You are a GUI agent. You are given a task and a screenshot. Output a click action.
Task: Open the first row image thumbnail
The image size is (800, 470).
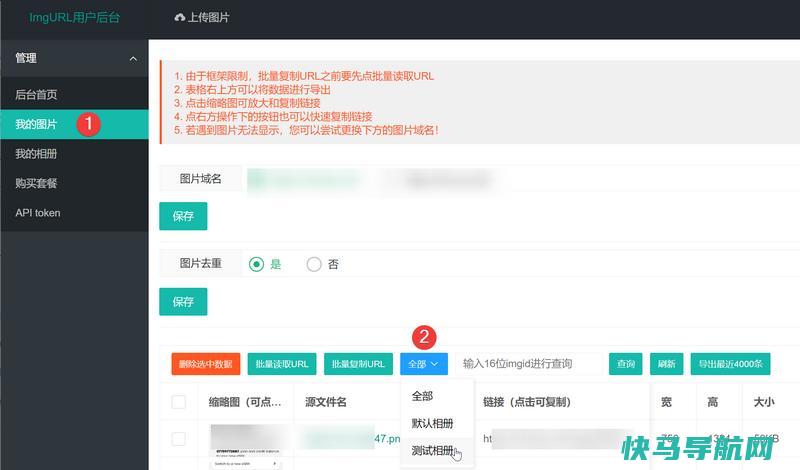246,447
